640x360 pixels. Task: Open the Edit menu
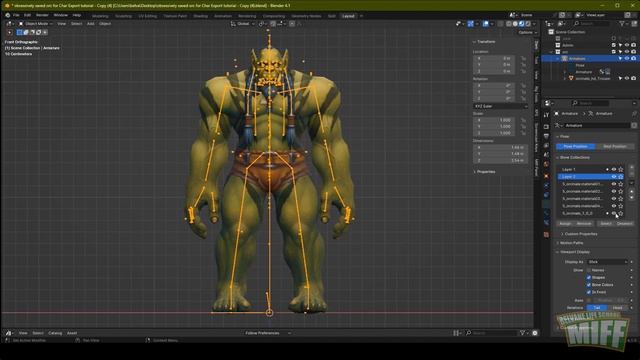point(27,16)
